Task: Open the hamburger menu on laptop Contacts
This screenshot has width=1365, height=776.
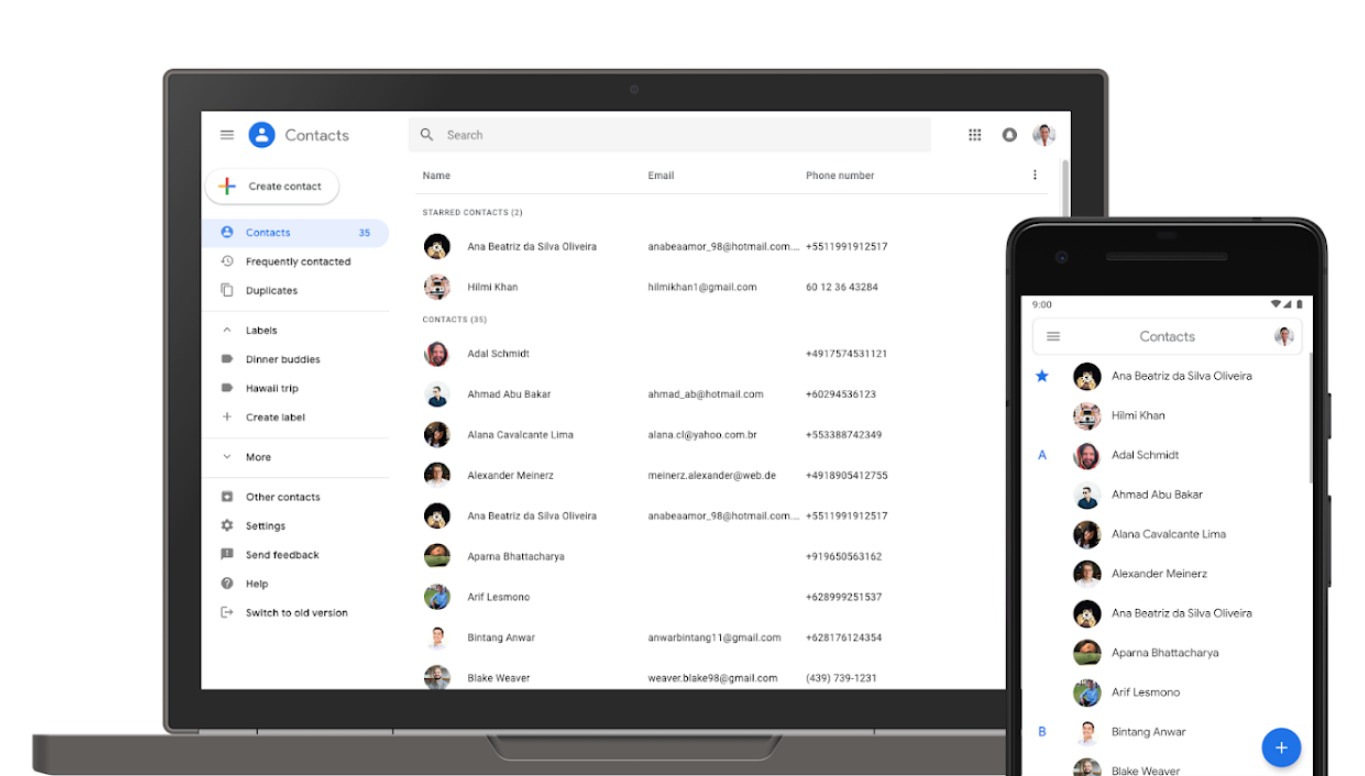Action: [x=227, y=135]
